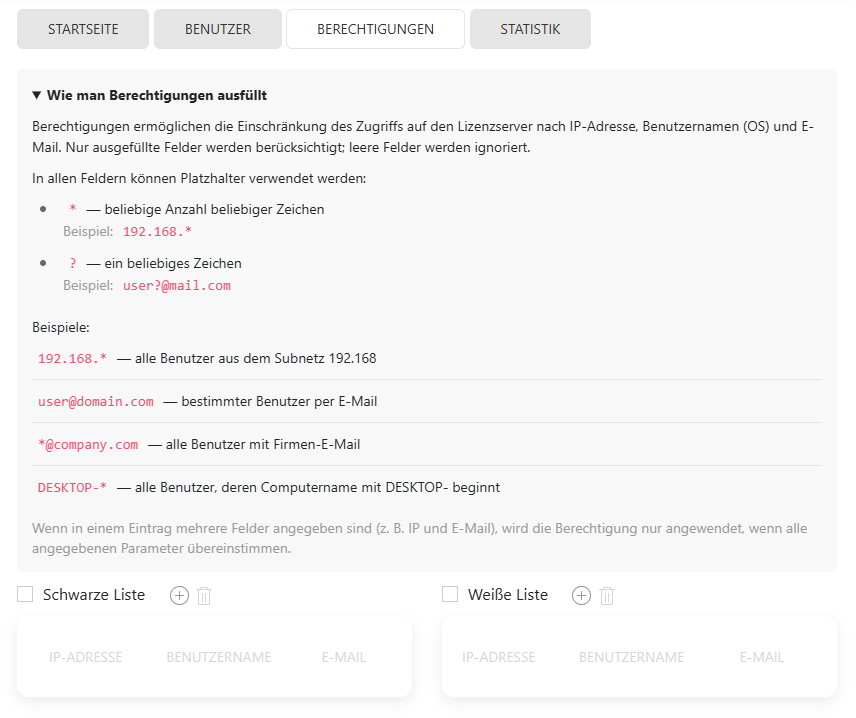
Task: Click the trash icon beside Weiße Liste
Action: (x=606, y=596)
